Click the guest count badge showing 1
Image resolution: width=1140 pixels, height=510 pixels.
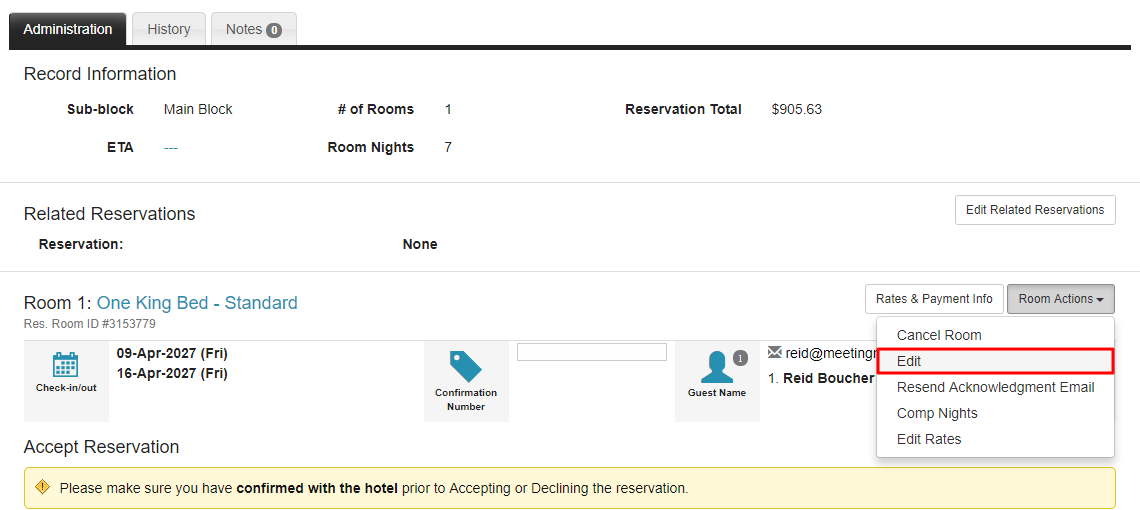coord(740,358)
